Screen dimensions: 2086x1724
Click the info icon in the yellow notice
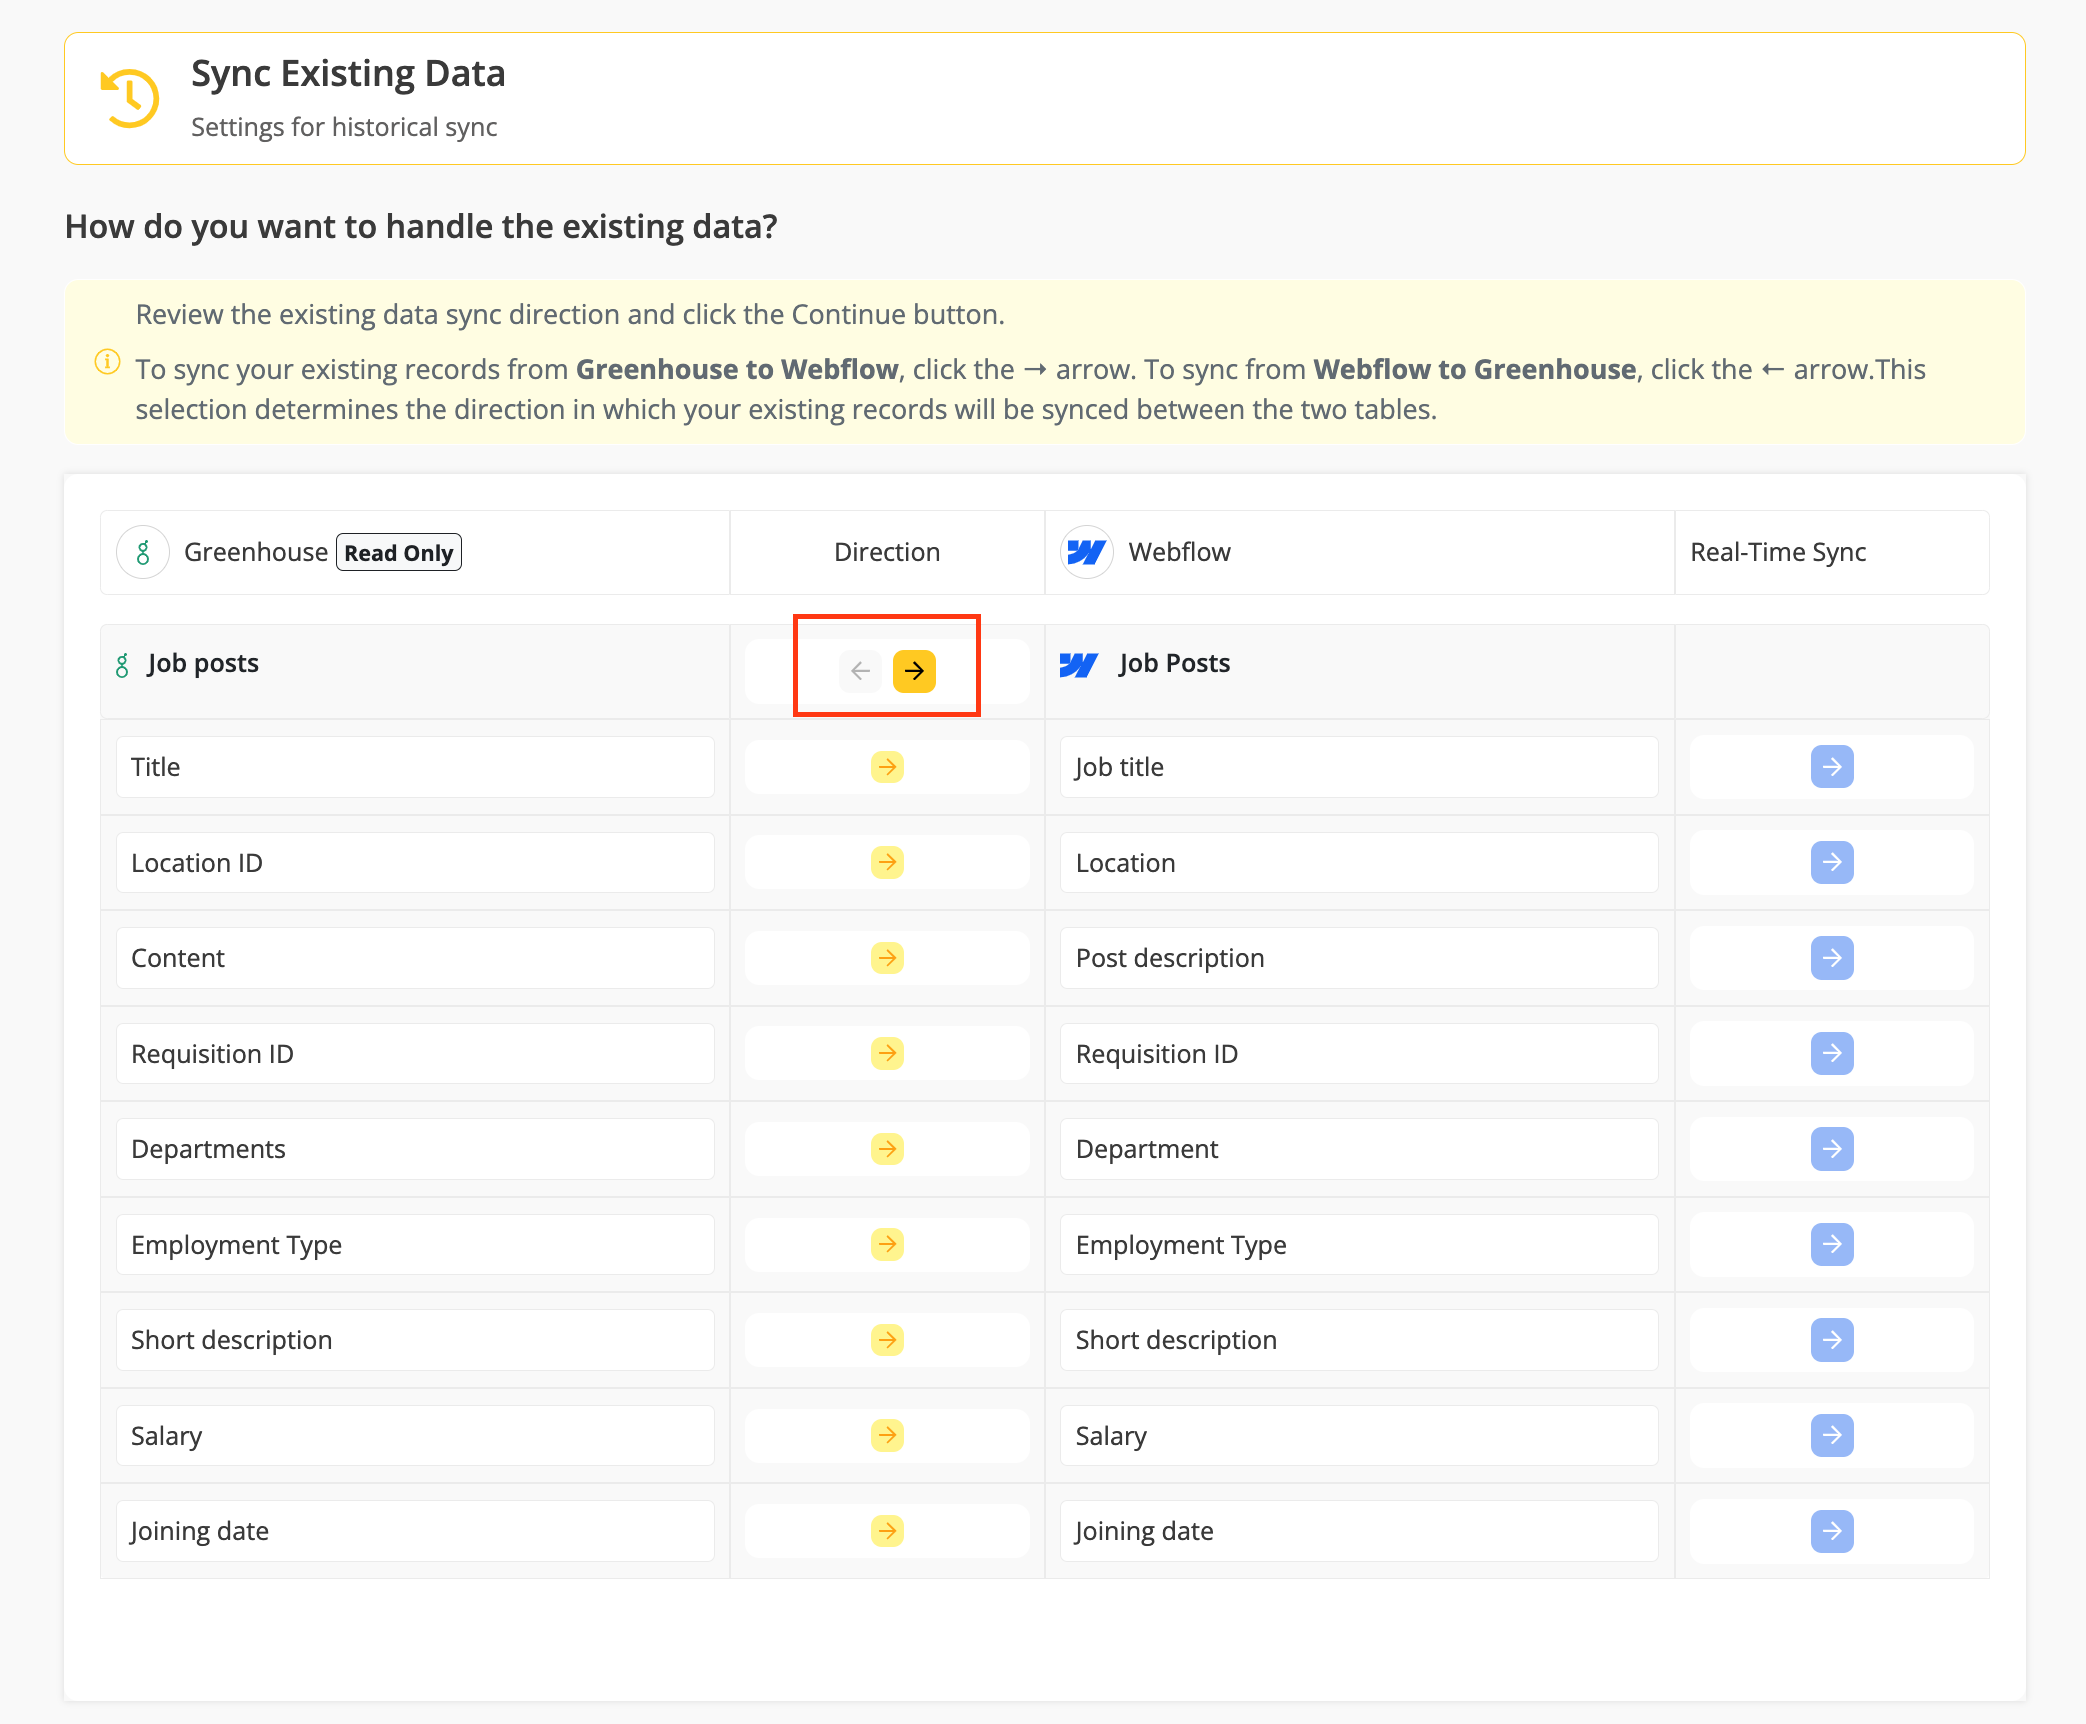pos(107,361)
